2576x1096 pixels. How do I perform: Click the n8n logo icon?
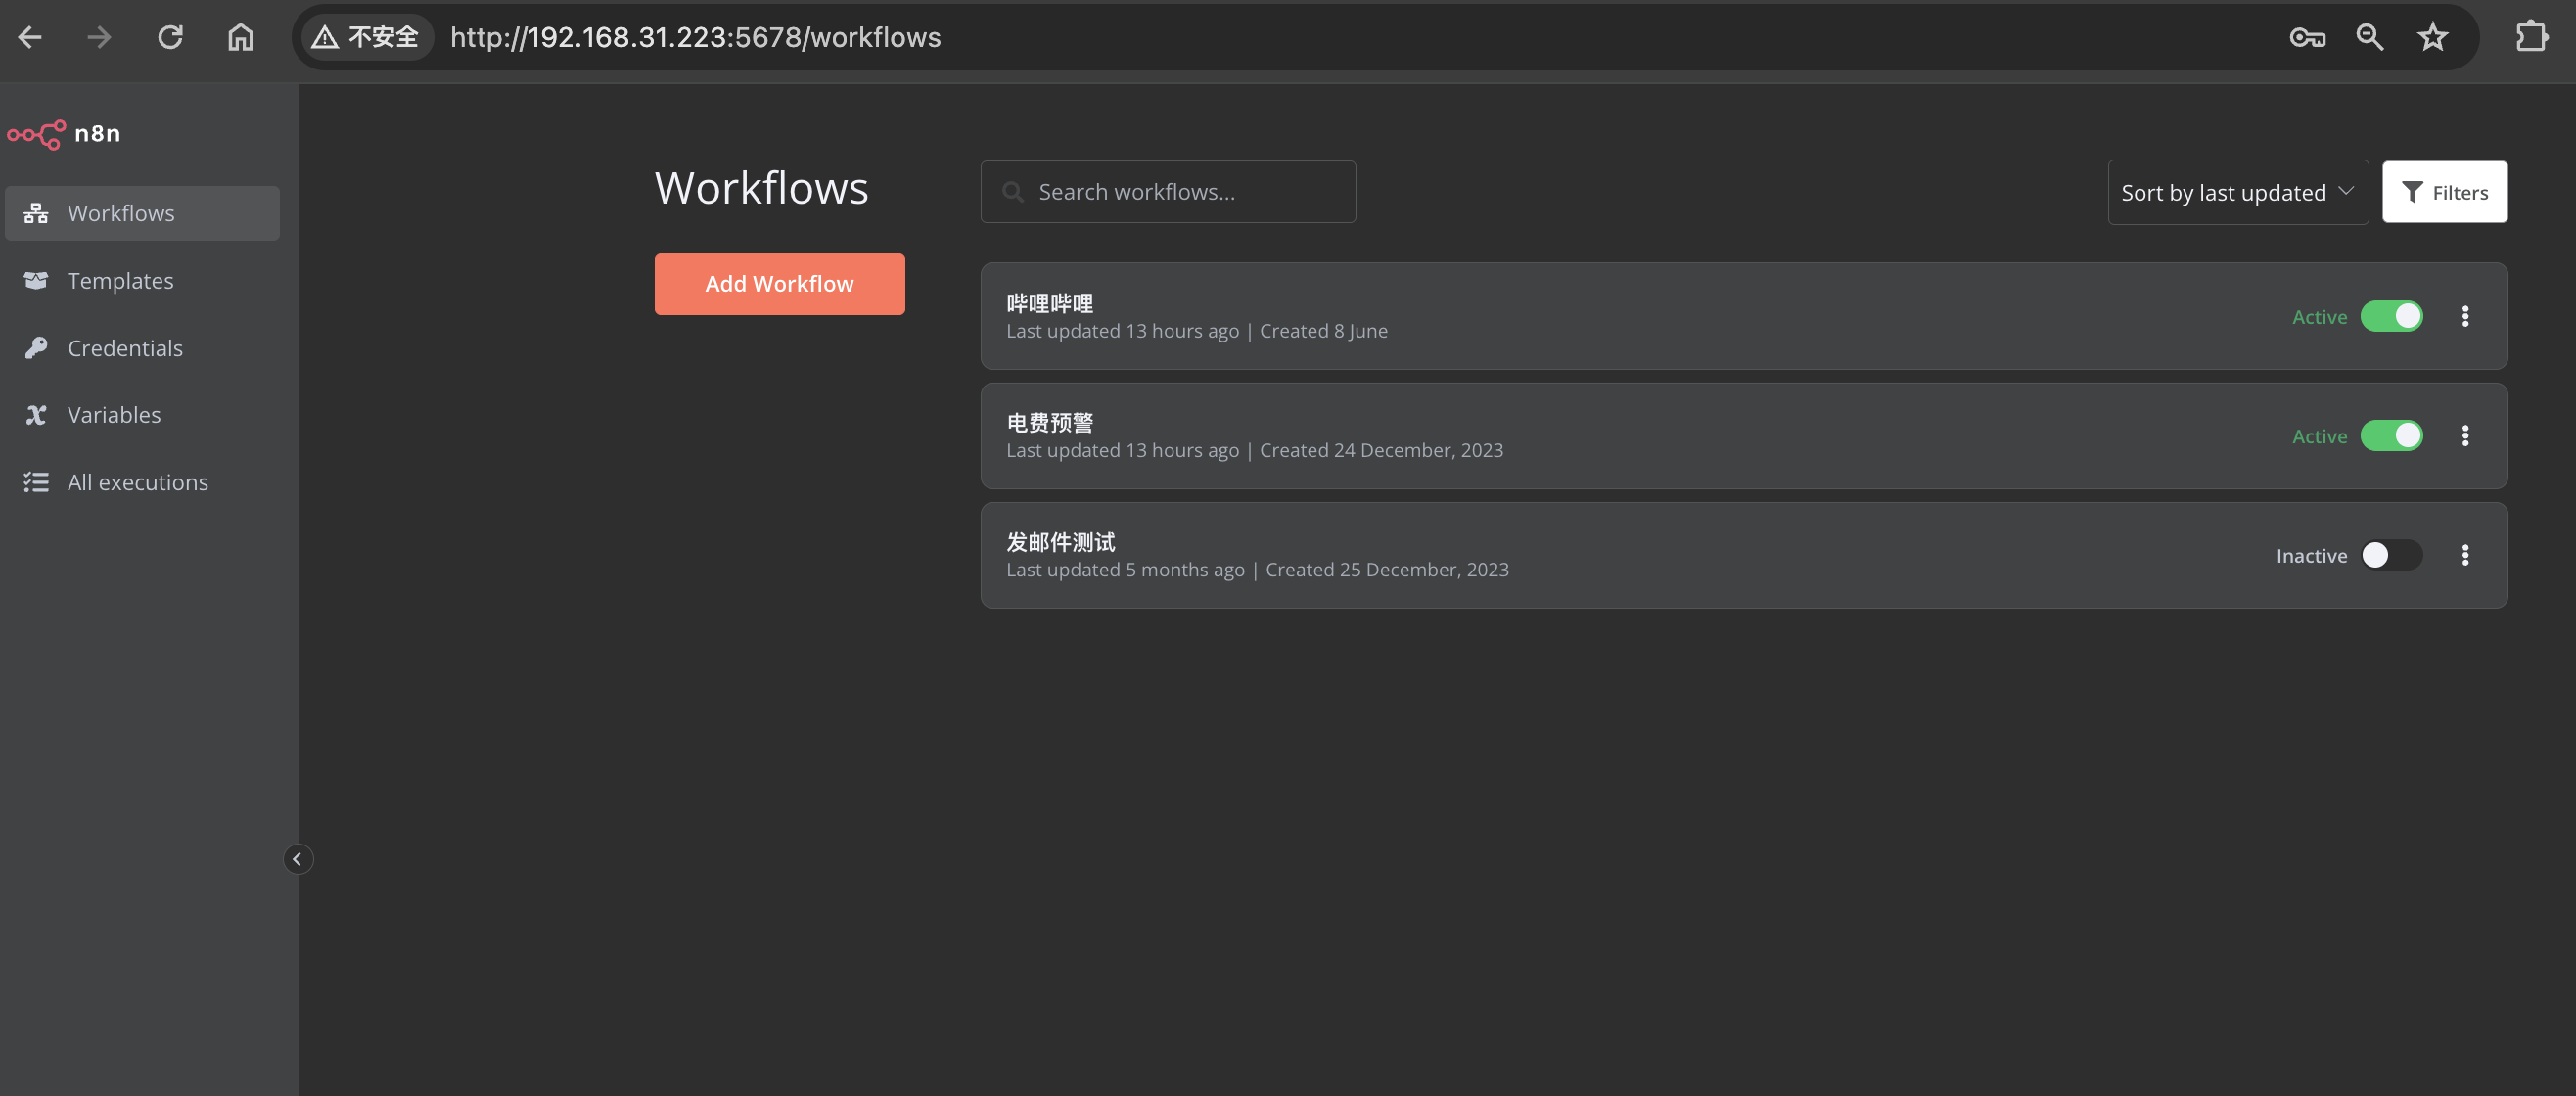coord(37,133)
